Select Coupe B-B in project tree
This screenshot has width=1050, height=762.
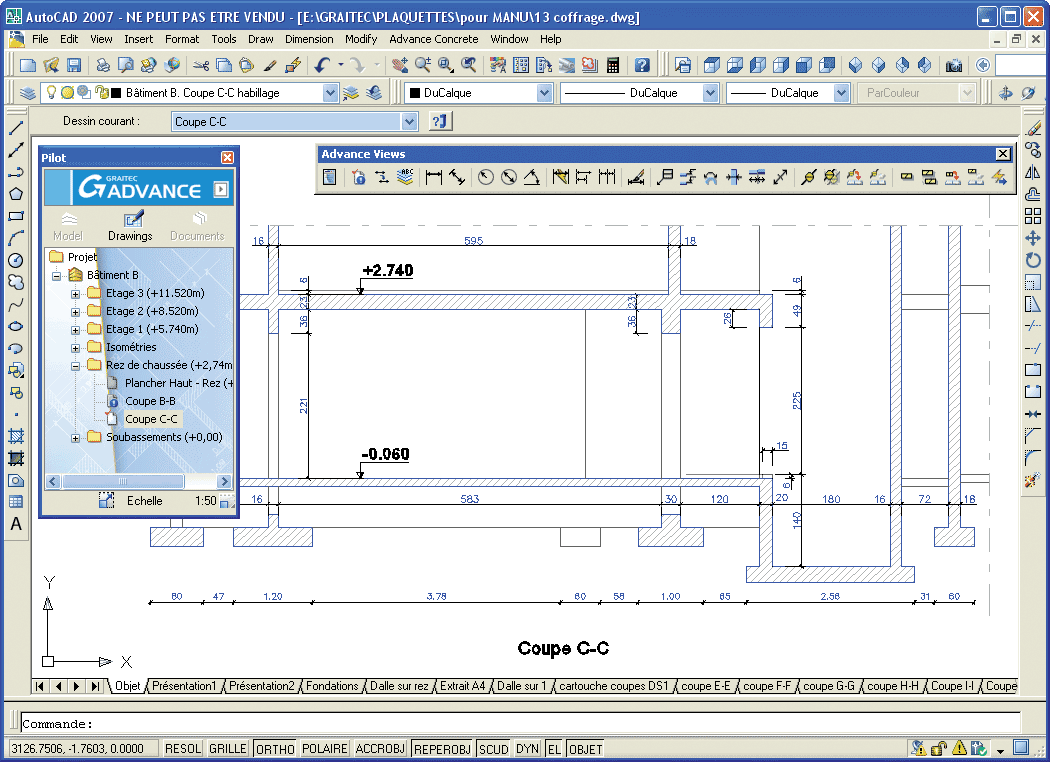click(150, 401)
